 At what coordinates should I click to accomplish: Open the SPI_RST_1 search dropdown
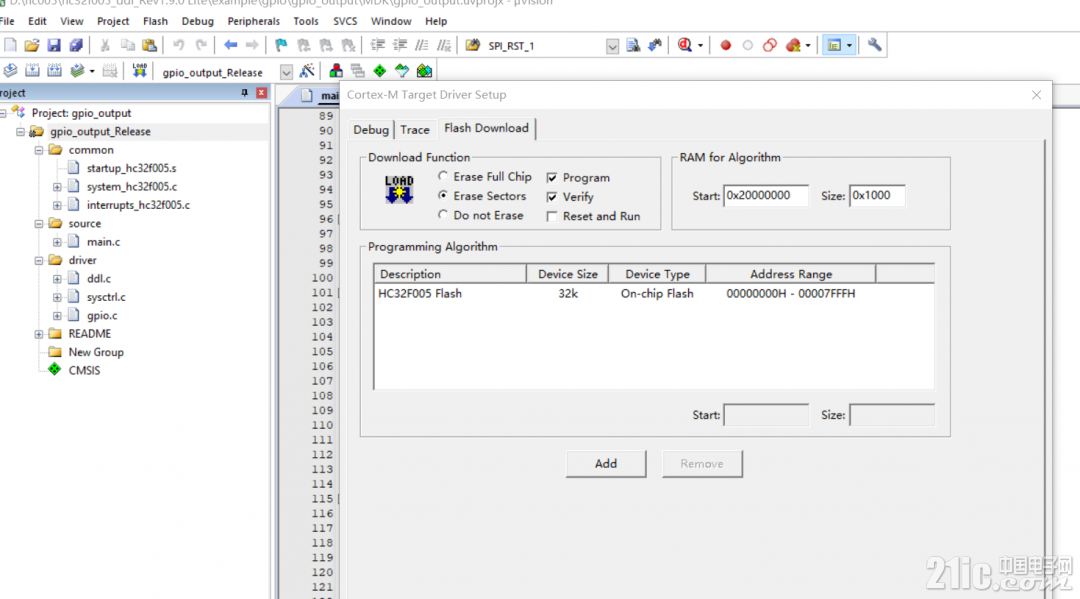(x=612, y=46)
